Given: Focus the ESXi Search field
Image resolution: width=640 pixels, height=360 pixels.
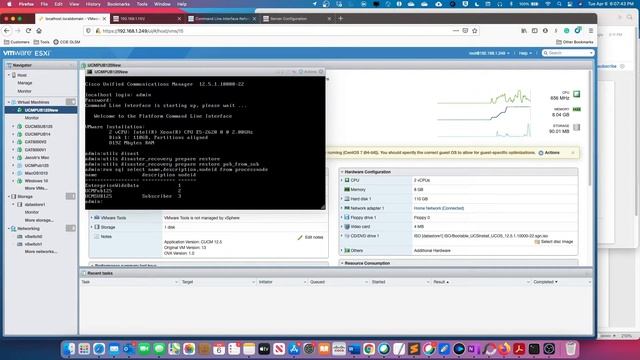Looking at the screenshot, I should tap(568, 53).
